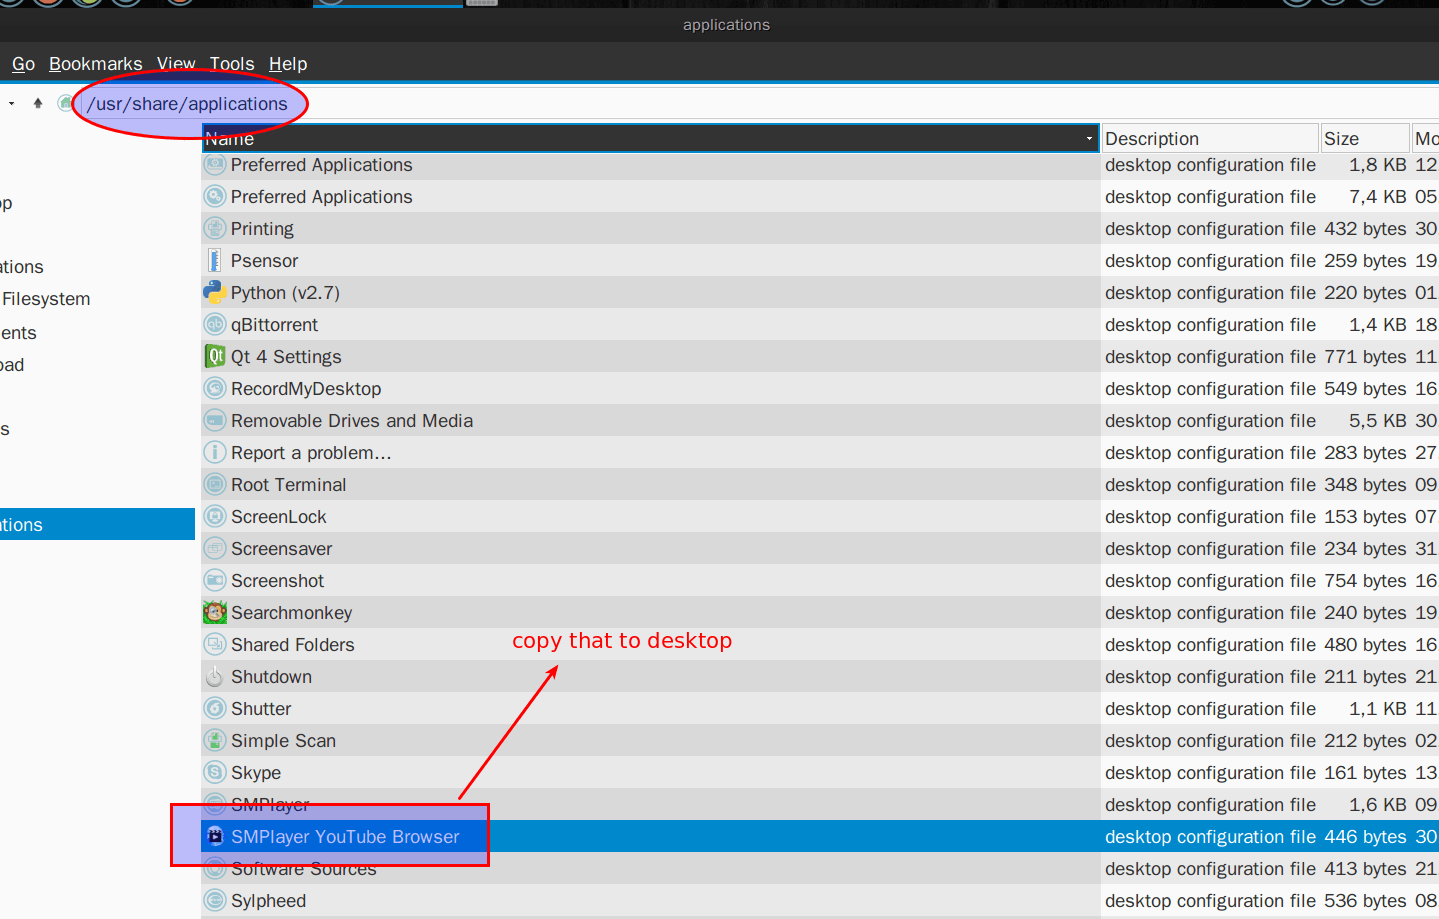The image size is (1439, 919).
Task: Open the Go menu
Action: click(x=23, y=64)
